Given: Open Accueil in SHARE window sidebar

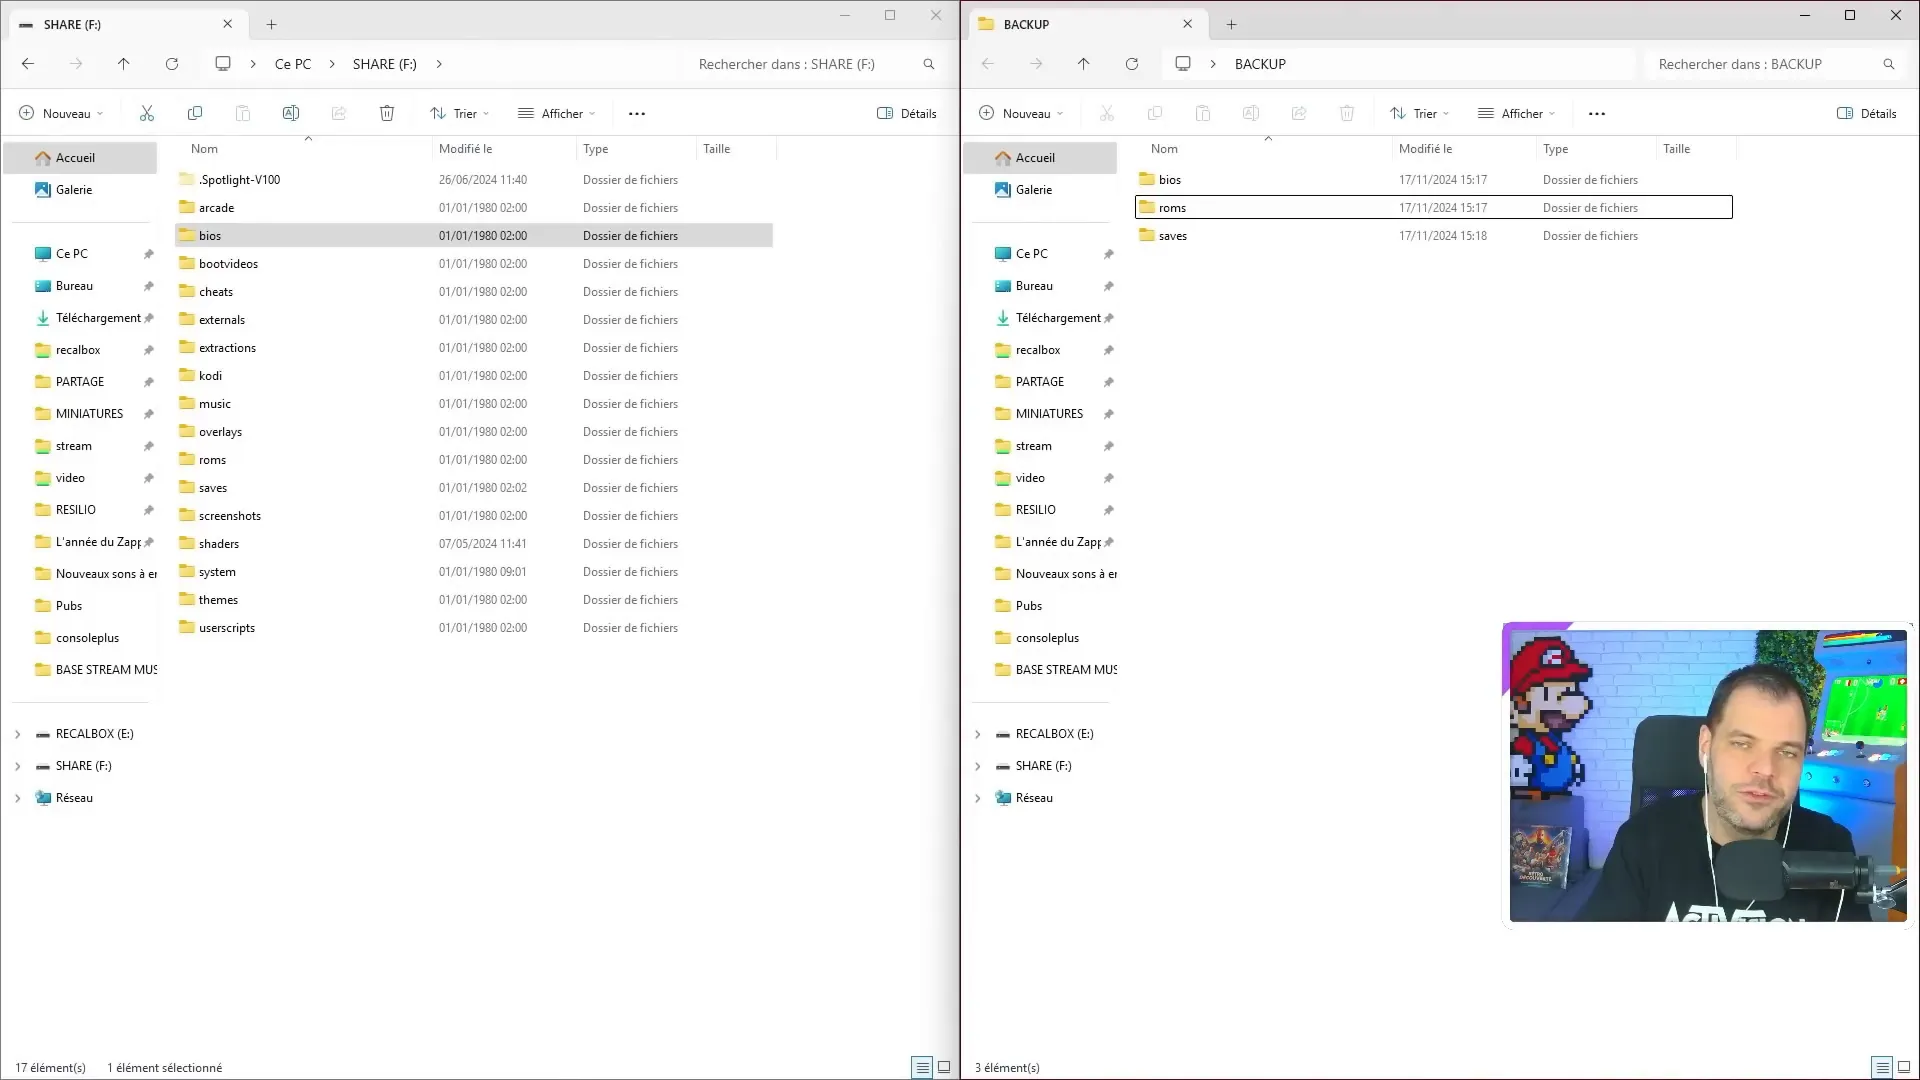Looking at the screenshot, I should click(x=80, y=158).
